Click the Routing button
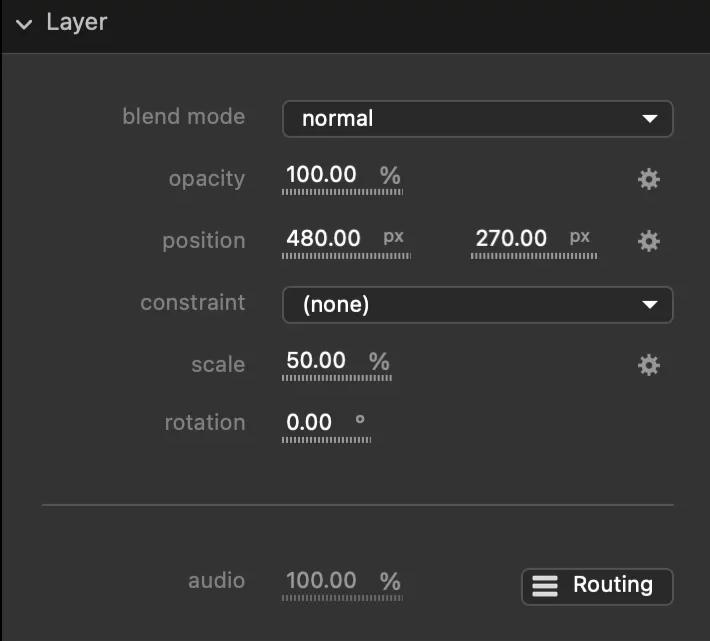 pos(597,586)
